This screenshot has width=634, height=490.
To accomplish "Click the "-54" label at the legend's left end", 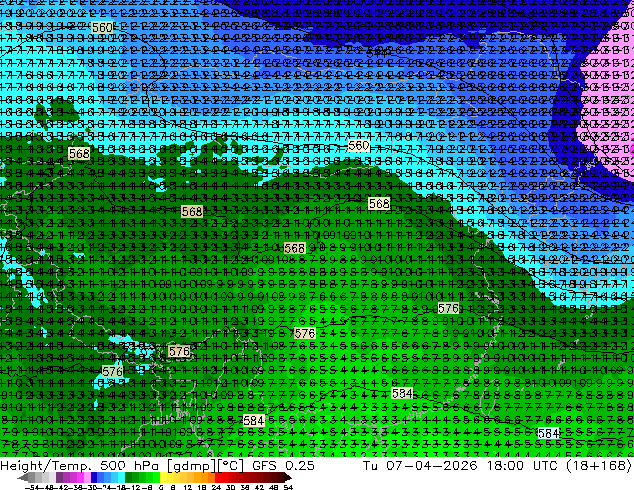I will click(x=32, y=488).
